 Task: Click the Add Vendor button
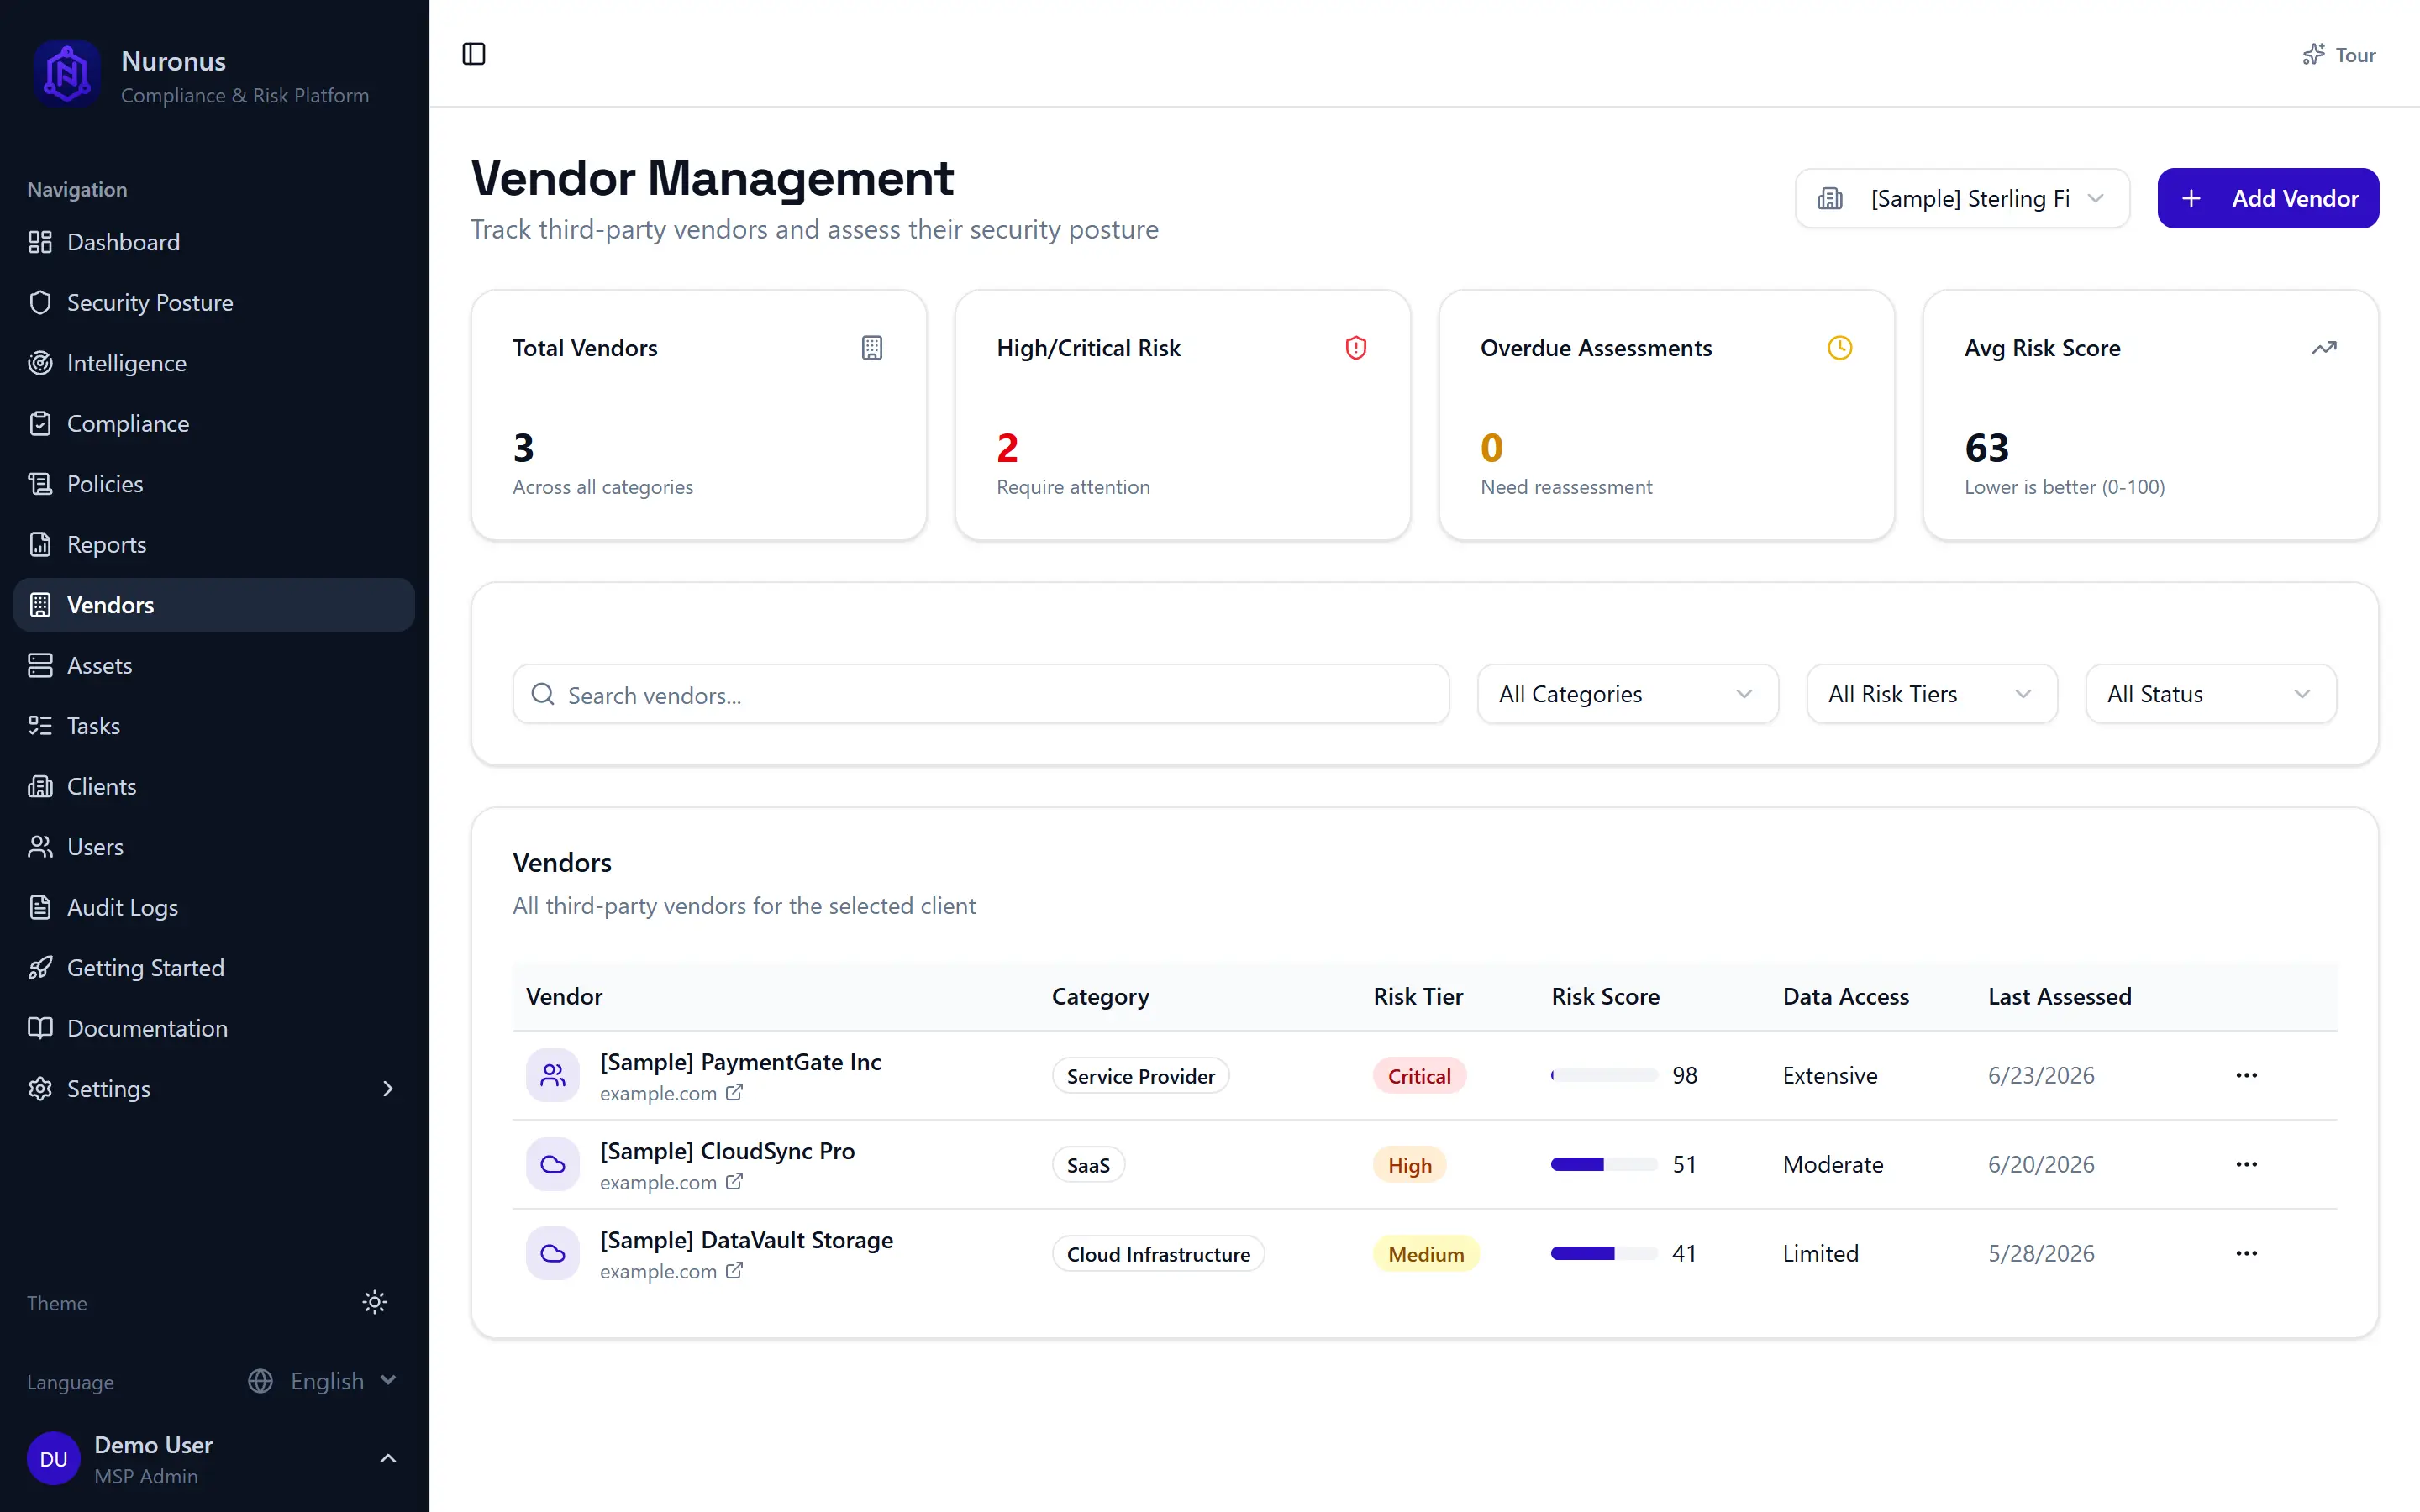point(2268,198)
